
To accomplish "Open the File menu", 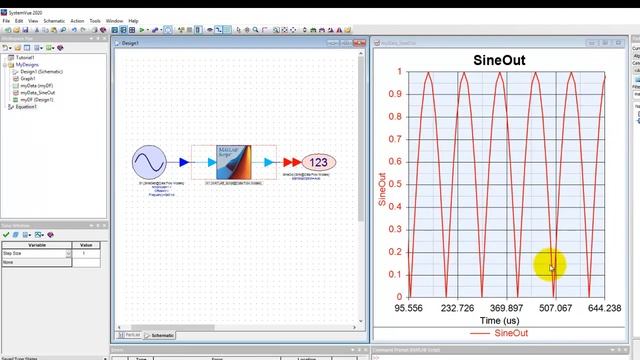I will 6,21.
